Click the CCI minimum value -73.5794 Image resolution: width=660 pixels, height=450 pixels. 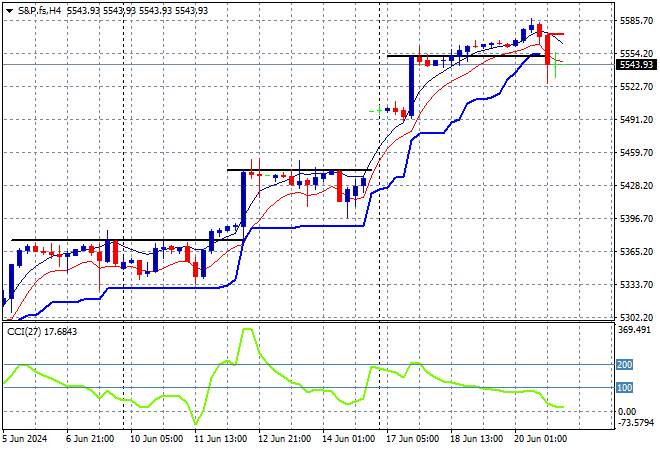635,422
